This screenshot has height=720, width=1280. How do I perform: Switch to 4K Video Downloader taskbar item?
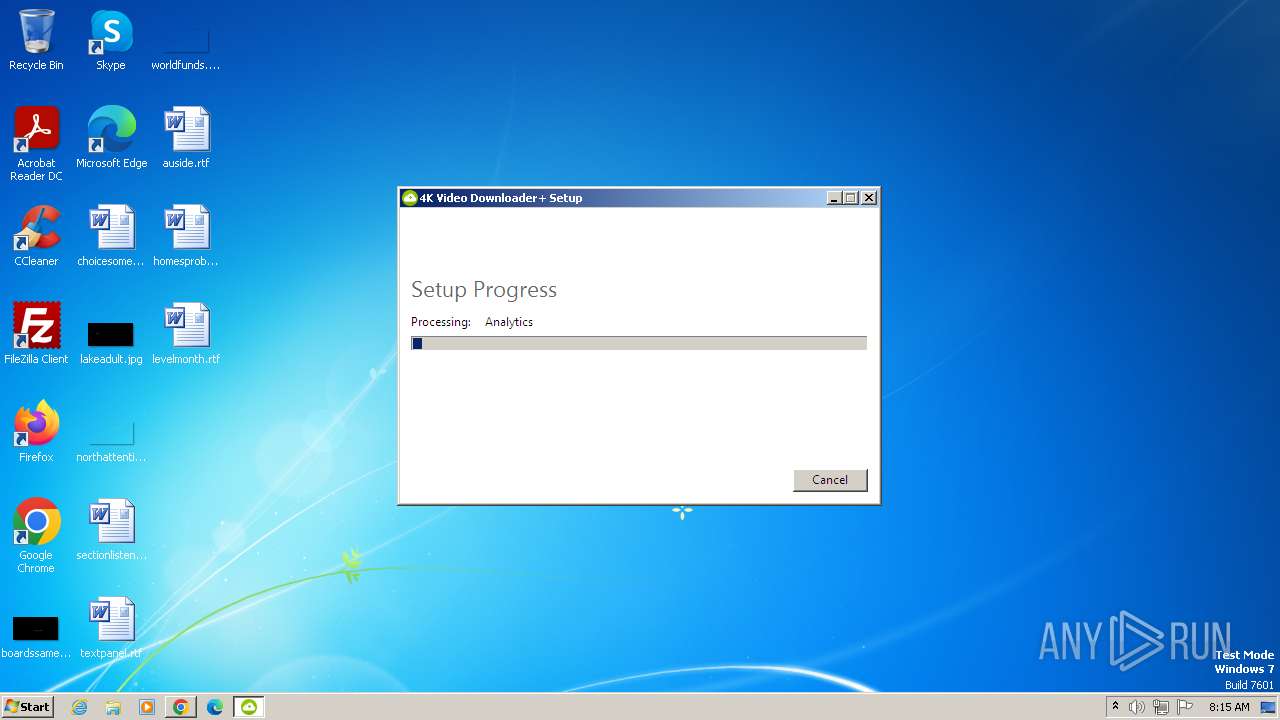coord(249,707)
